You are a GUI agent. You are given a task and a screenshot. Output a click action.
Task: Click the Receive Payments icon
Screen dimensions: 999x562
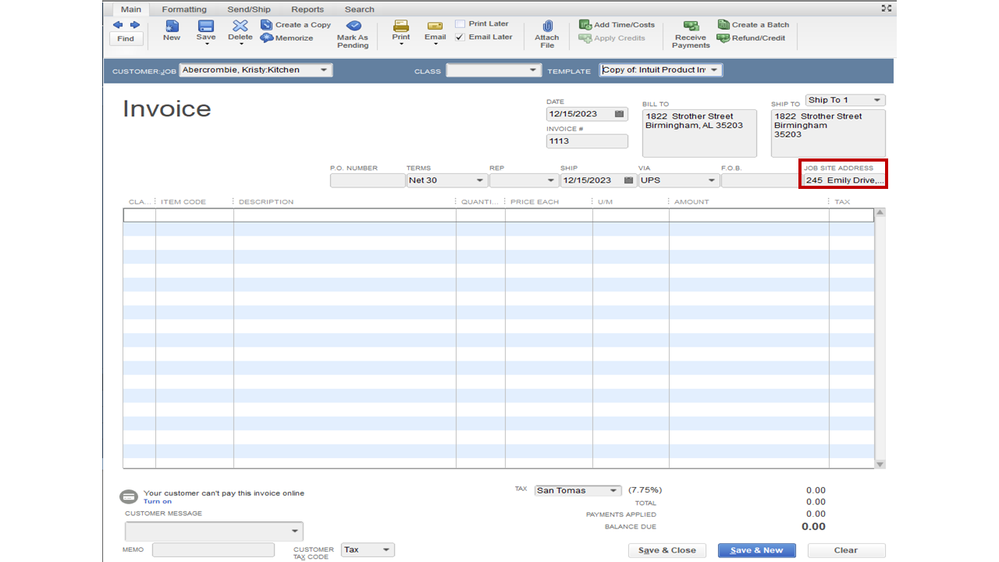coord(690,27)
